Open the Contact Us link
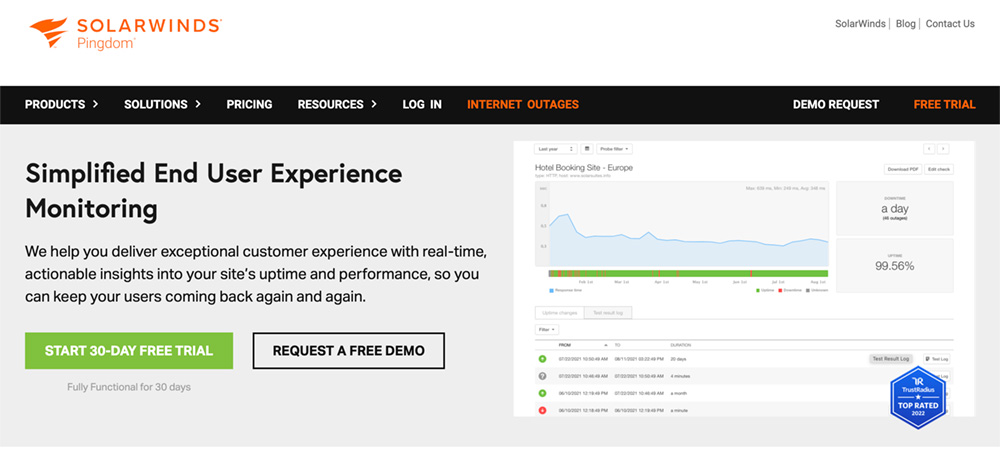 coord(950,24)
